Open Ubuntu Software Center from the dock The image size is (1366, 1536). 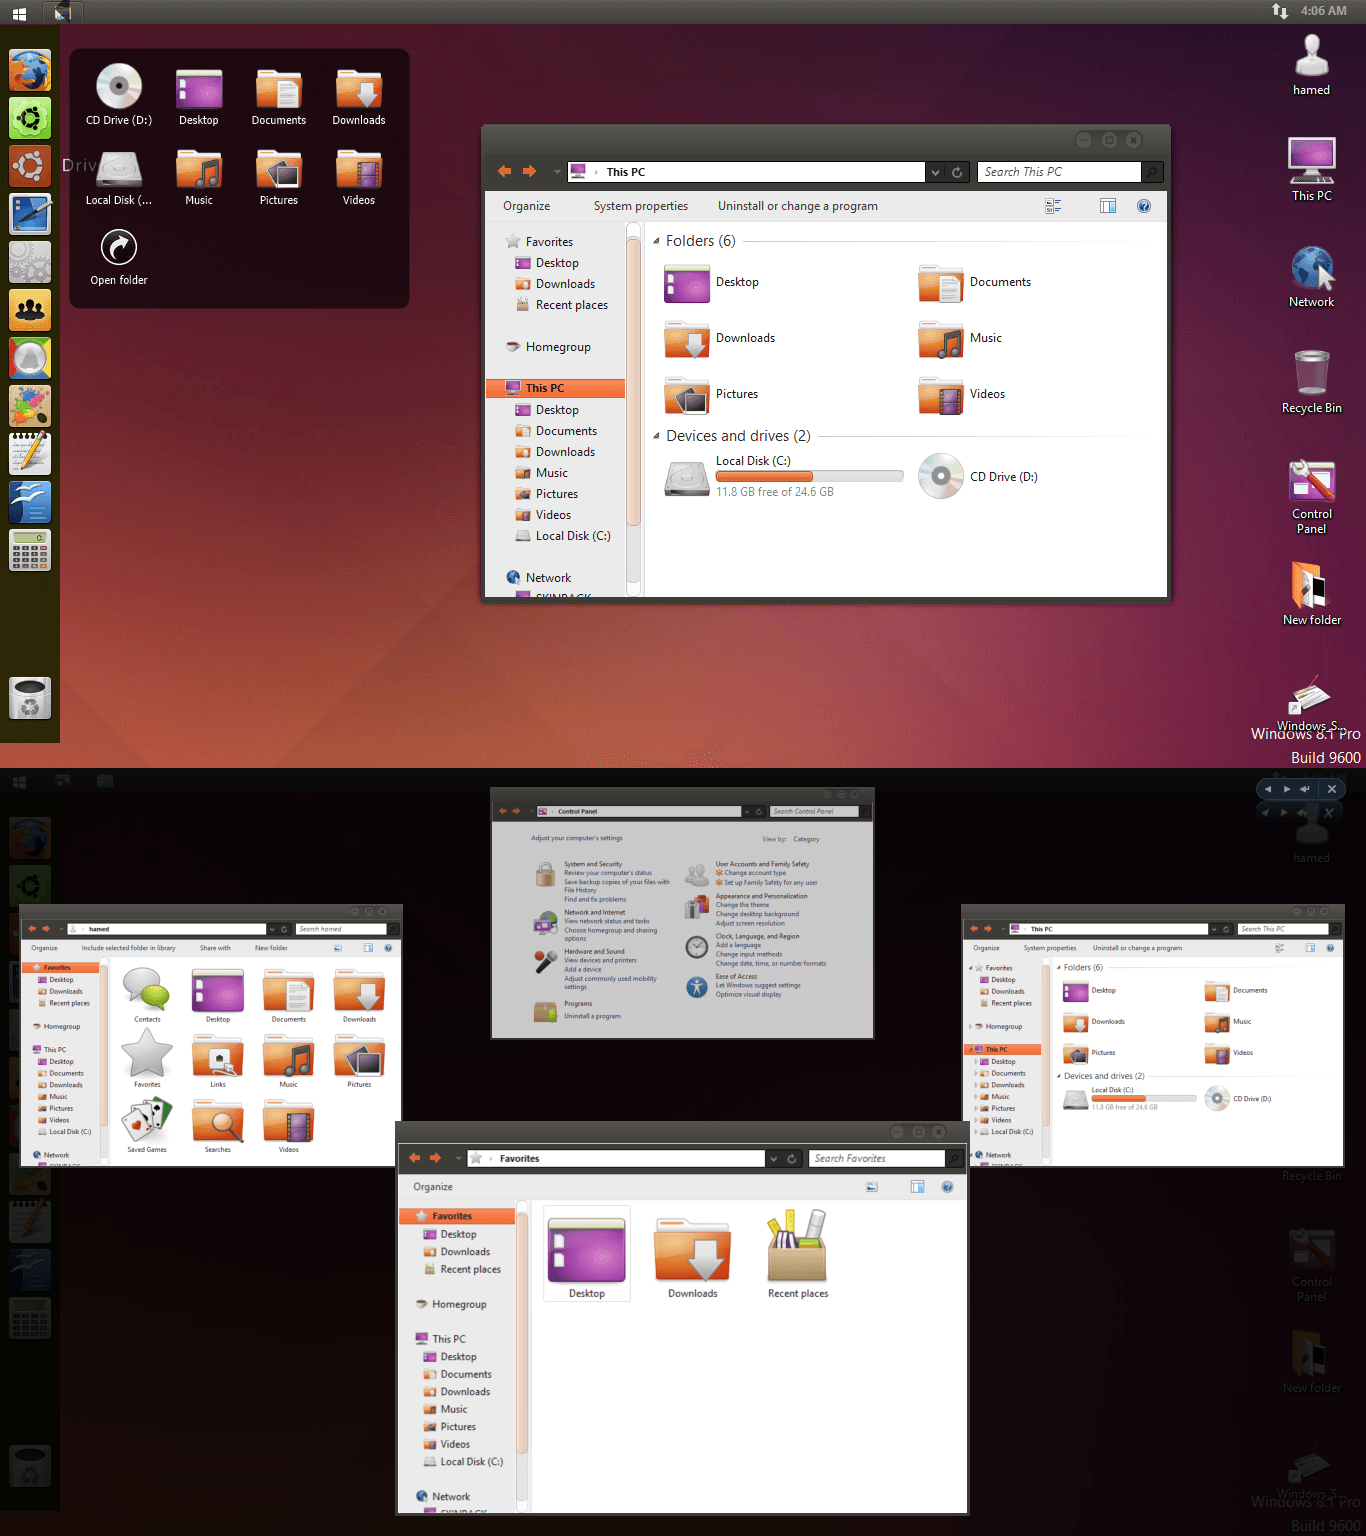tap(30, 119)
